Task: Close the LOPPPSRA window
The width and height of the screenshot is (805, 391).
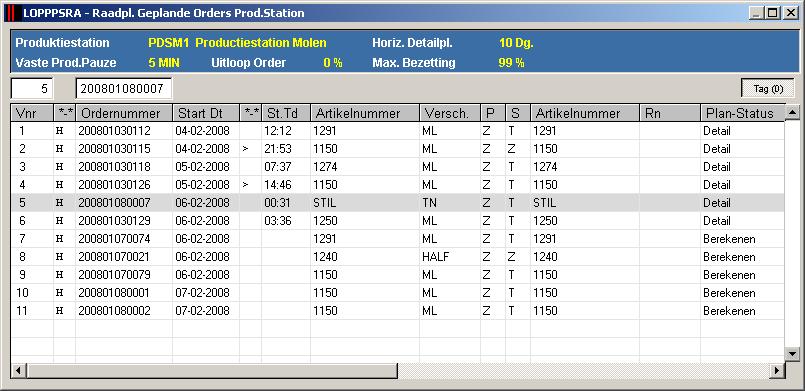Action: click(x=791, y=13)
